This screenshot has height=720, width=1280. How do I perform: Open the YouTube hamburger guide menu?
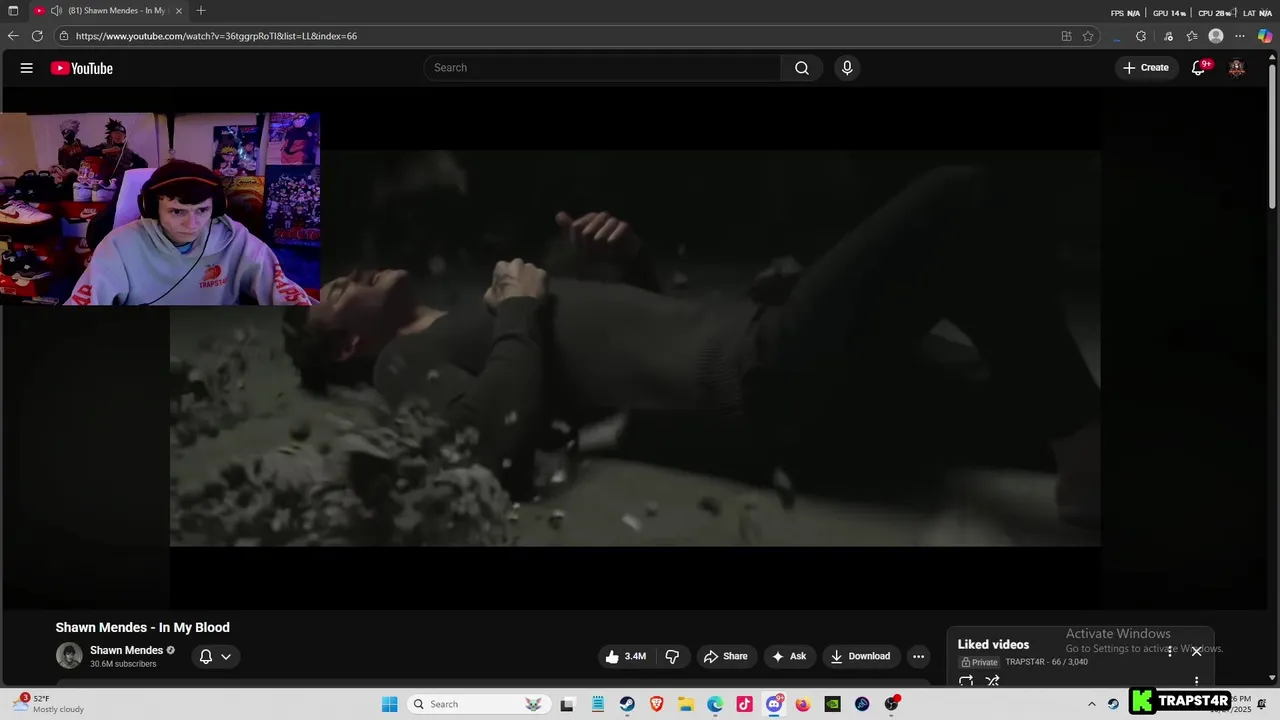pyautogui.click(x=27, y=68)
